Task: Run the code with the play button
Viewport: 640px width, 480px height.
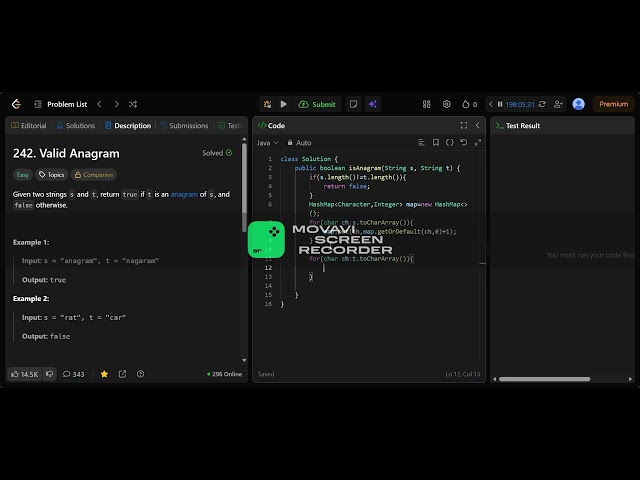Action: point(284,104)
